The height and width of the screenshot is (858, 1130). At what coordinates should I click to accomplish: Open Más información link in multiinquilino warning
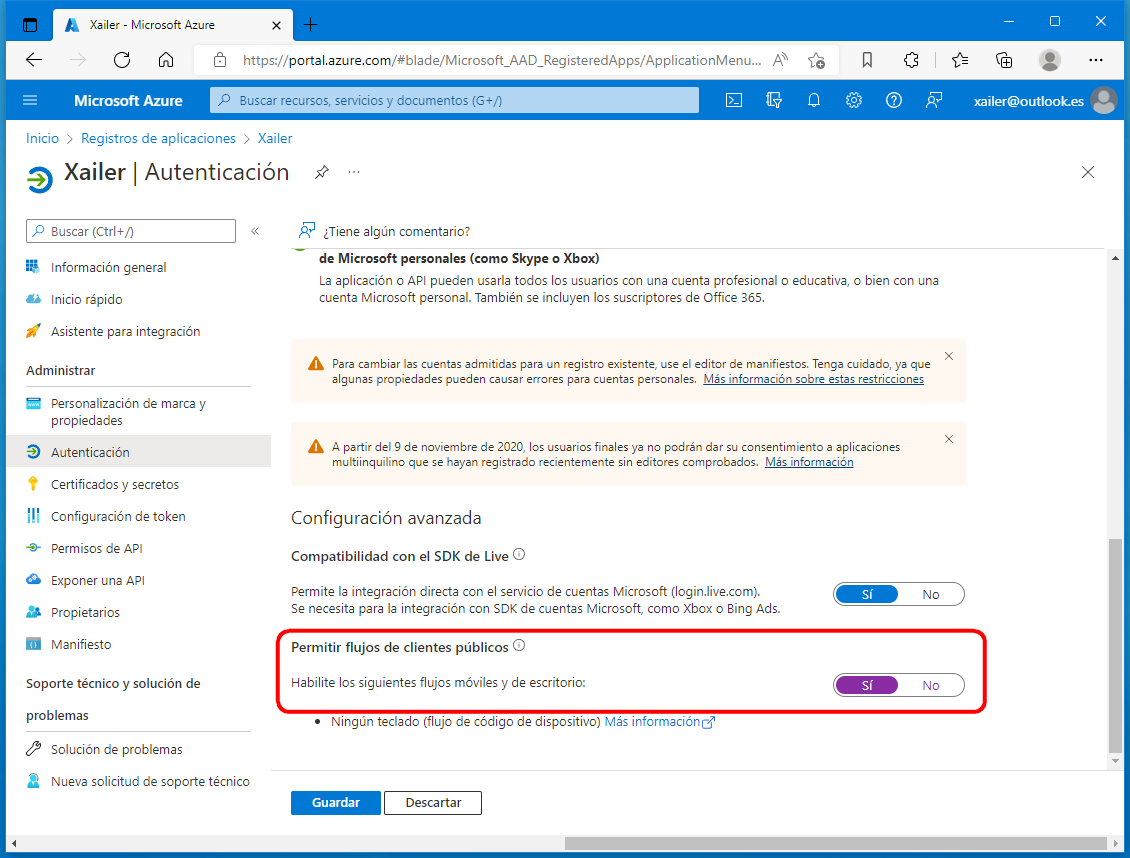tap(809, 462)
